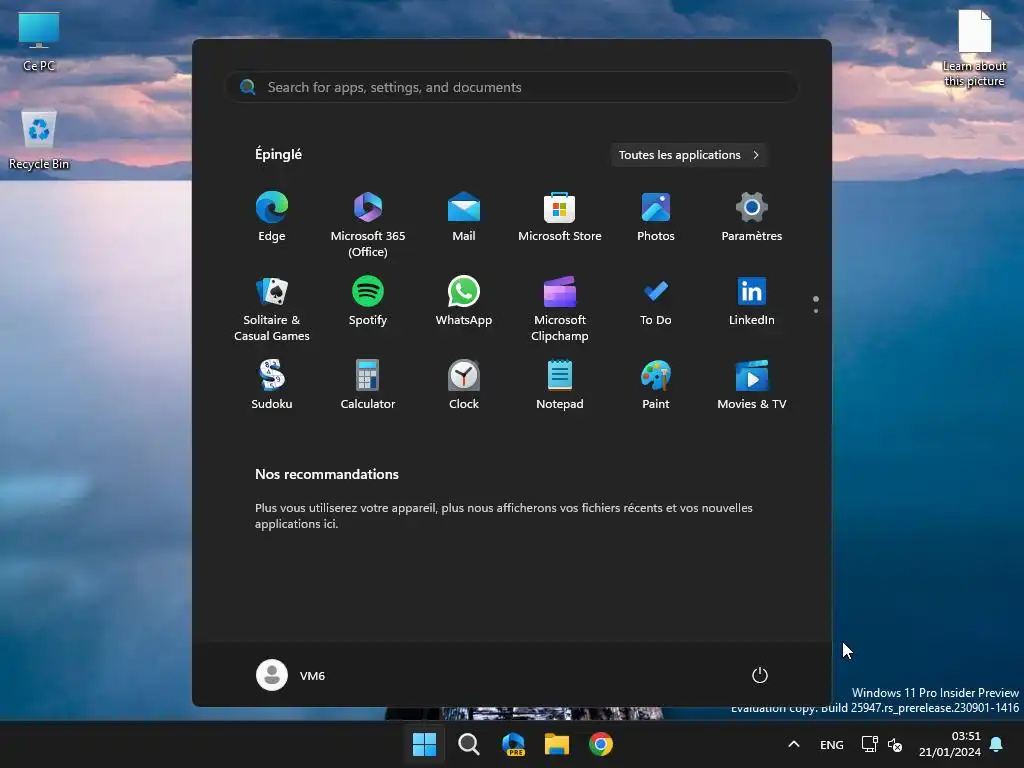
Task: Open the power options button
Action: (760, 675)
